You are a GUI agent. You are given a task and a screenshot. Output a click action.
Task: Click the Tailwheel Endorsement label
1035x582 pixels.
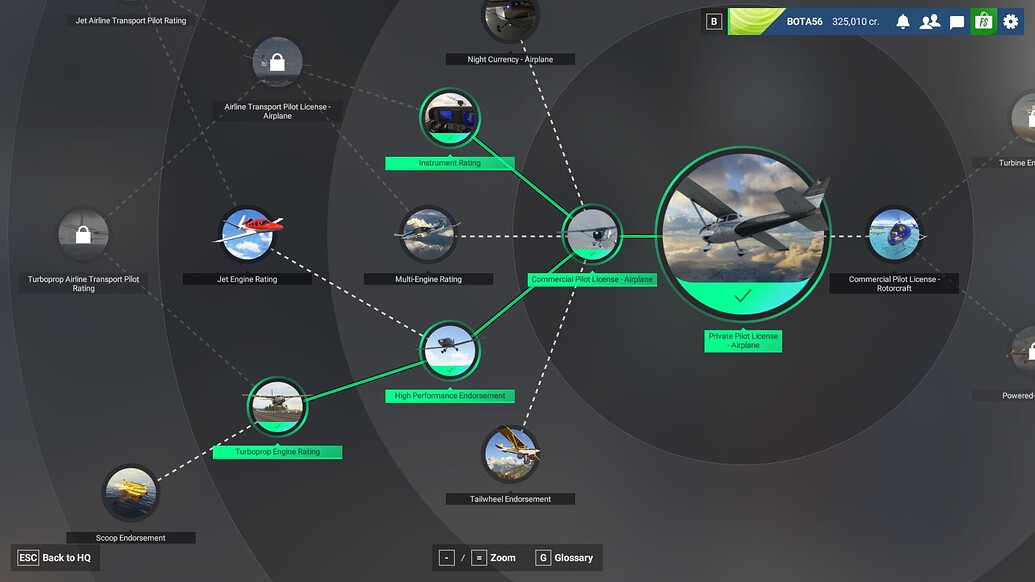[510, 499]
